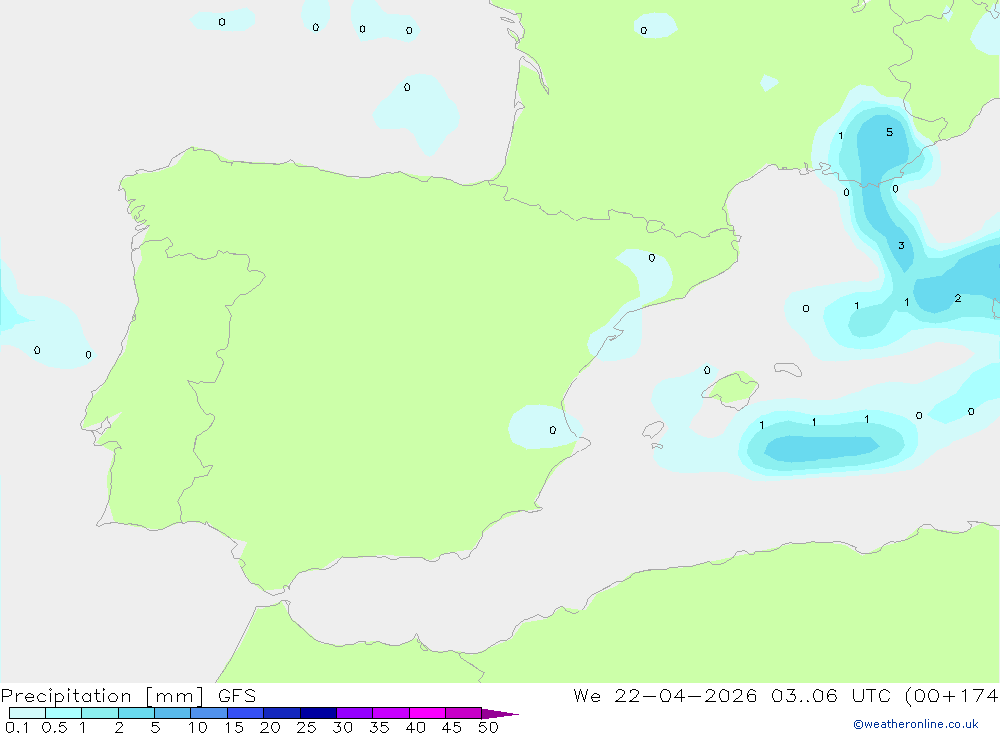Pick the 1–2 mm legend color box
The image size is (1000, 733).
pos(100,713)
